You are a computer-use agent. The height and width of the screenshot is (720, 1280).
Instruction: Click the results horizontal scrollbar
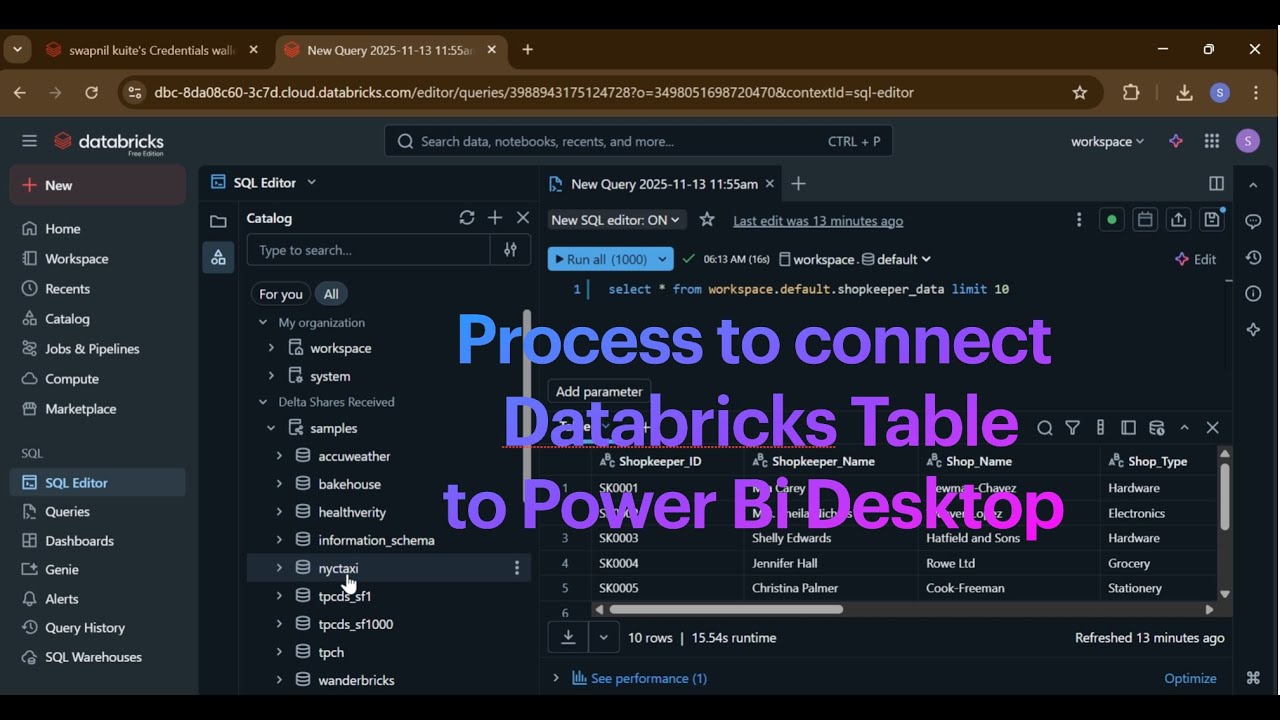tap(725, 609)
